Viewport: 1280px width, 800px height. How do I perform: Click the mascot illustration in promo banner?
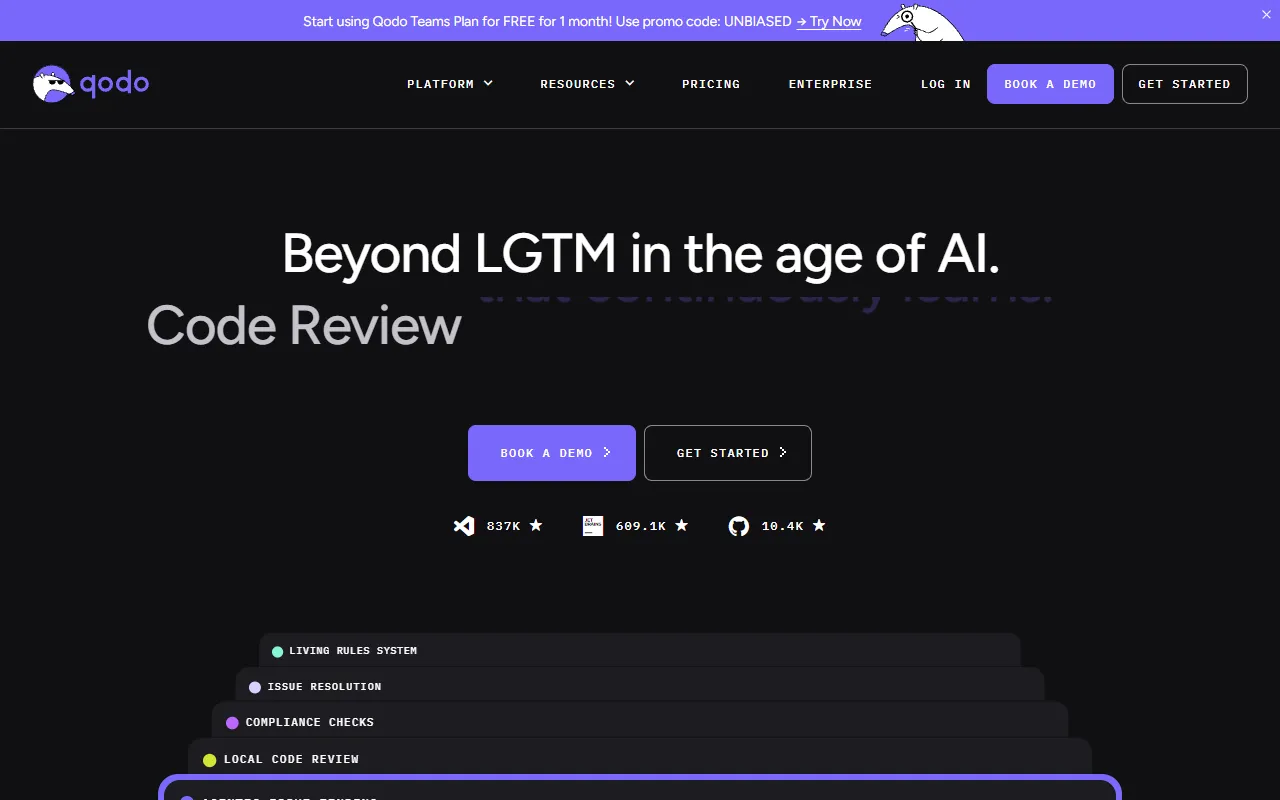tap(921, 22)
